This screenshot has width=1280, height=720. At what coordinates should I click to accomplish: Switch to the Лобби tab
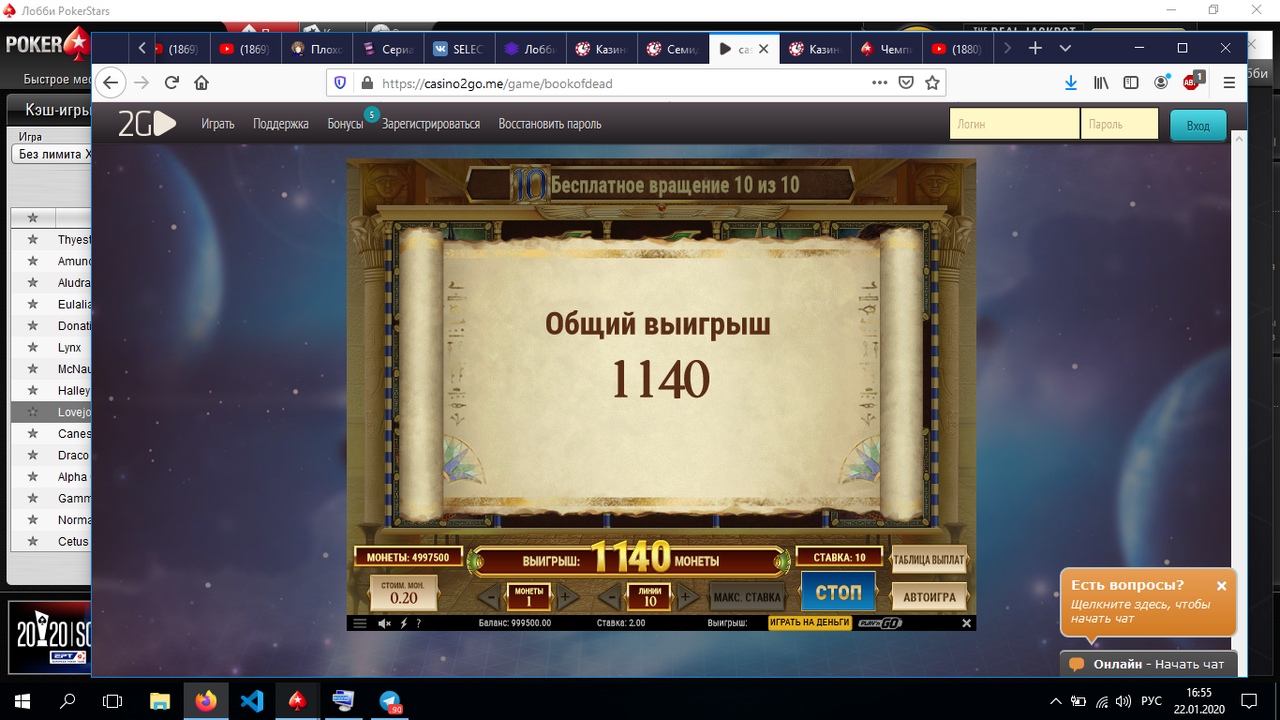530,48
